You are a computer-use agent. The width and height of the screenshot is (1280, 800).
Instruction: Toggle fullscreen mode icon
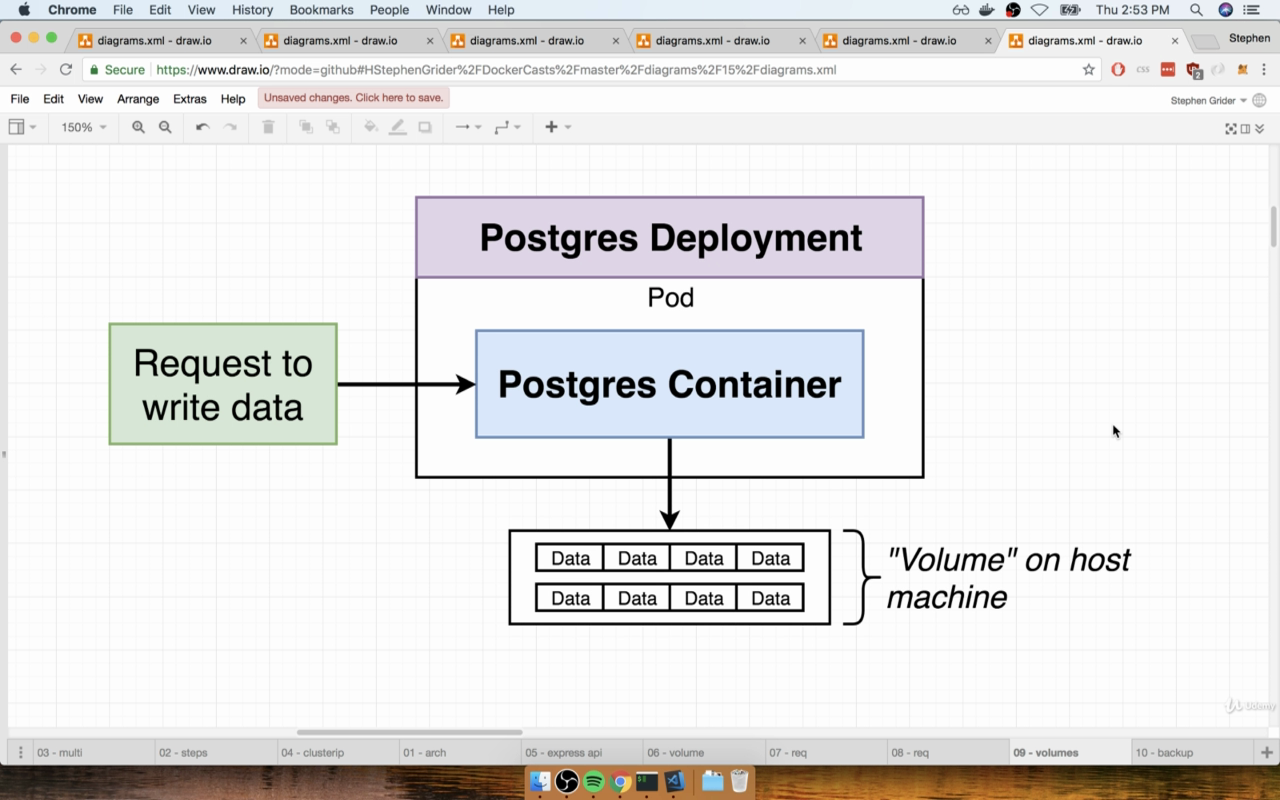pyautogui.click(x=1231, y=128)
